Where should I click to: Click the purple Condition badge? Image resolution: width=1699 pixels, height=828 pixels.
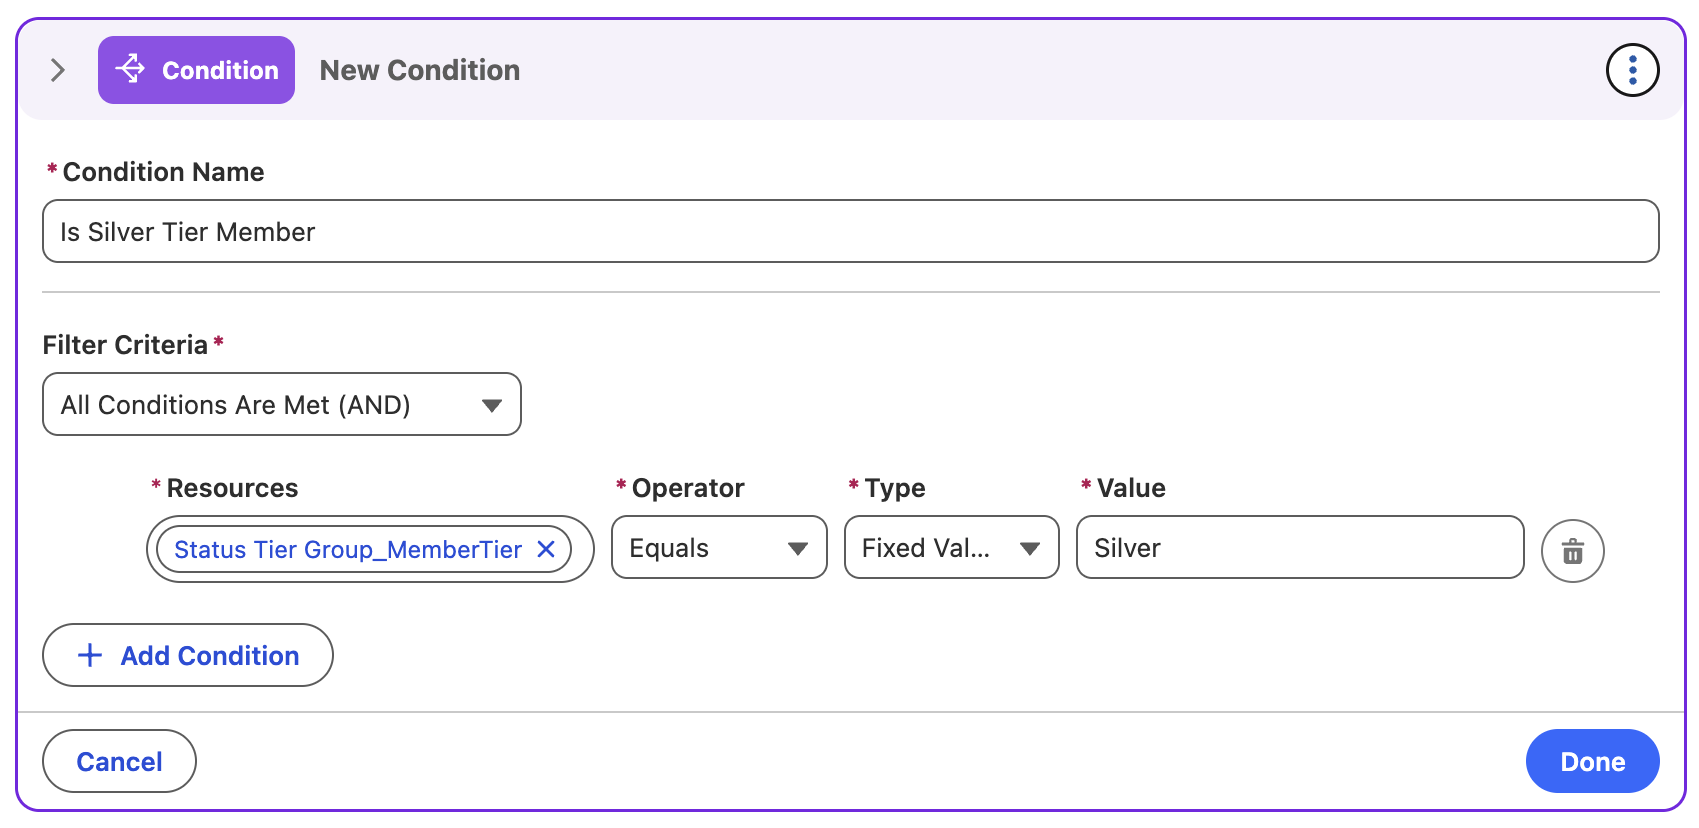pyautogui.click(x=196, y=70)
